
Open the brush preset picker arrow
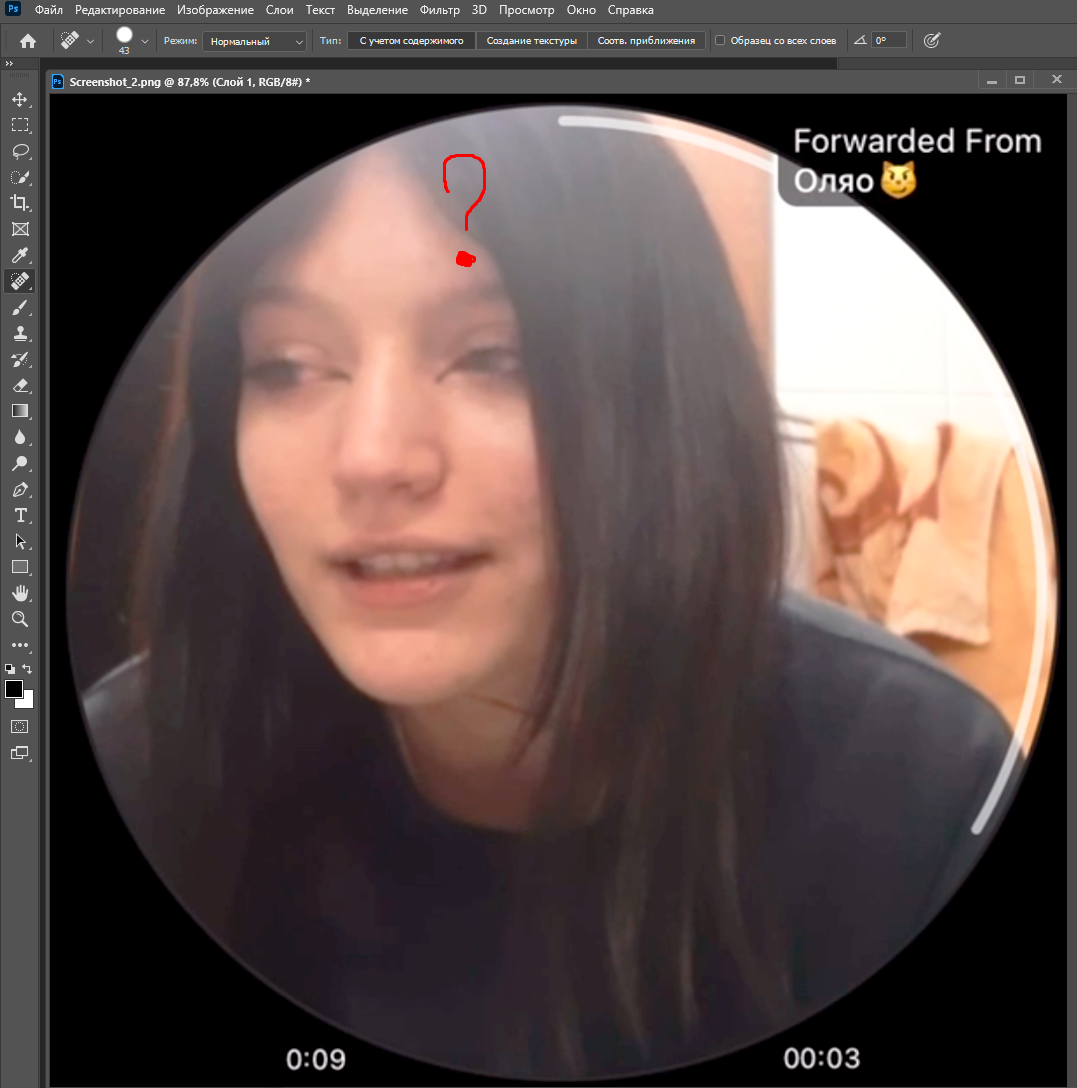(x=144, y=42)
